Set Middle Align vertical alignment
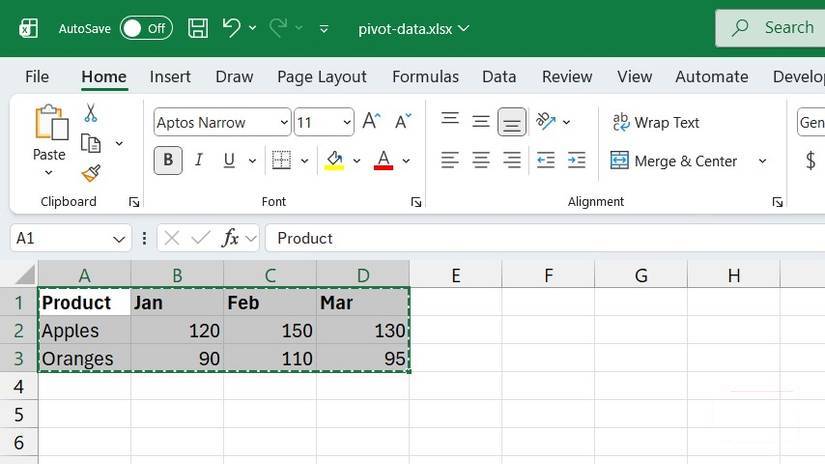This screenshot has width=825, height=464. [480, 121]
